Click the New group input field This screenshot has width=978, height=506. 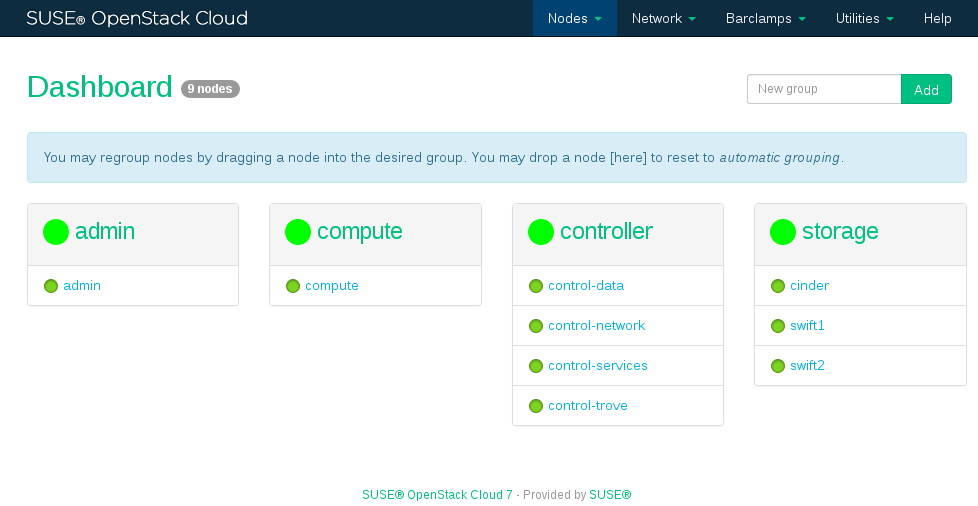[824, 89]
